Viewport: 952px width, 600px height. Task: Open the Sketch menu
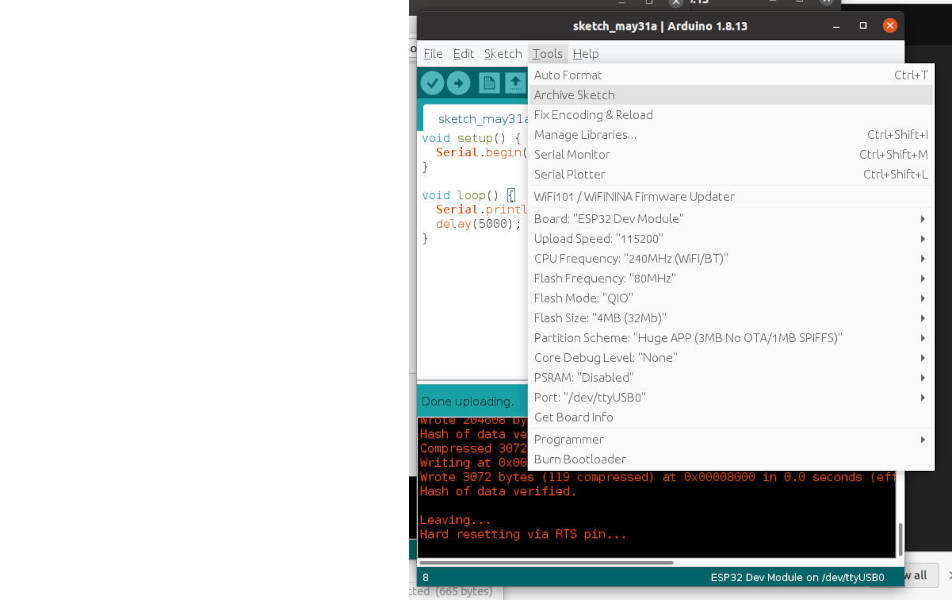503,53
